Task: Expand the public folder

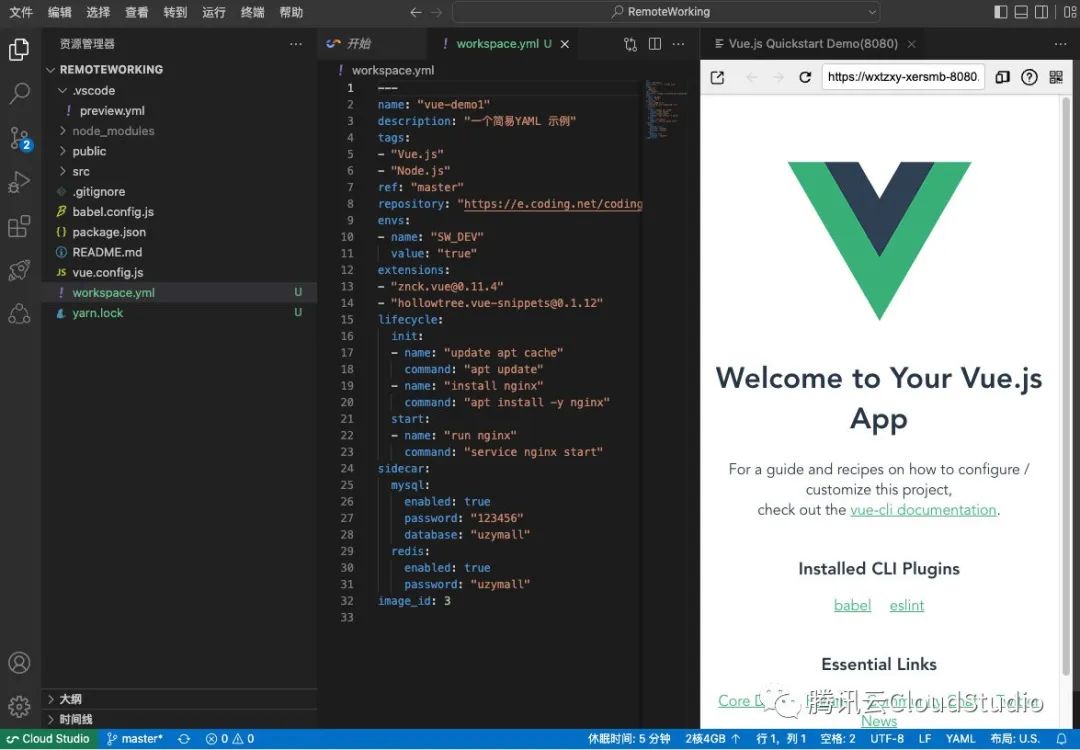Action: coord(63,151)
